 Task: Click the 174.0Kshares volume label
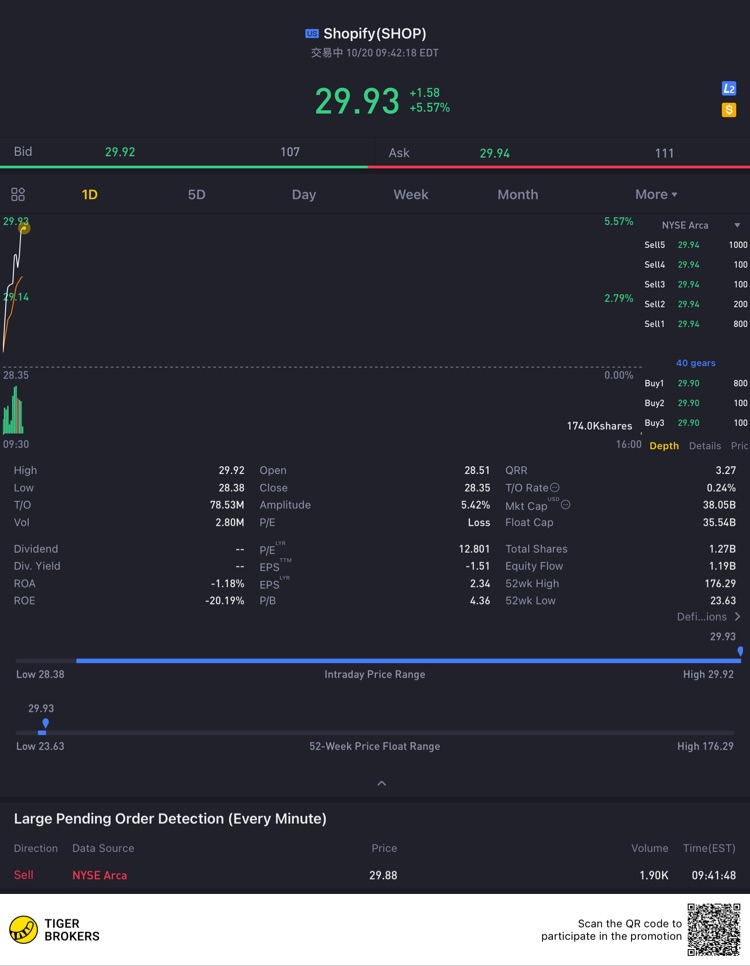(x=600, y=426)
